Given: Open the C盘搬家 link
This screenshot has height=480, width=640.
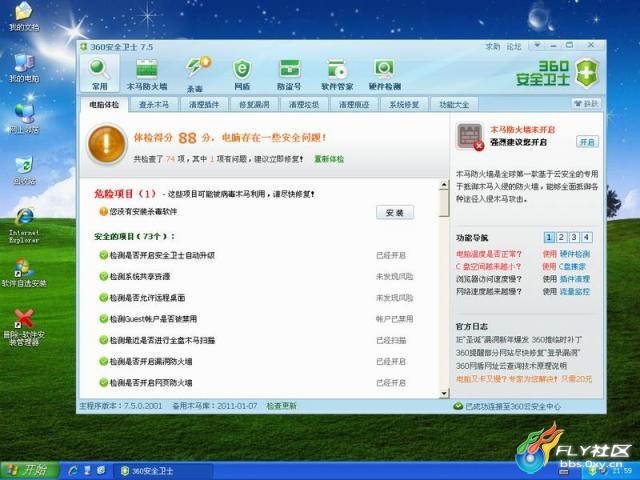Looking at the screenshot, I should [x=573, y=267].
